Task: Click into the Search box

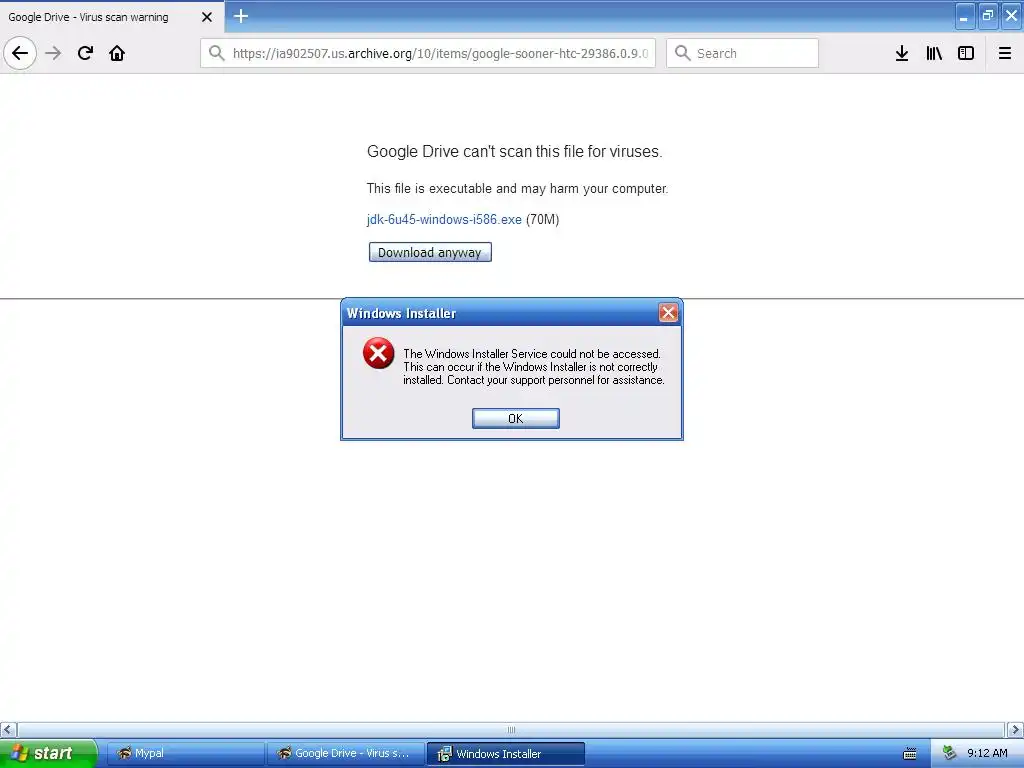Action: pyautogui.click(x=743, y=53)
